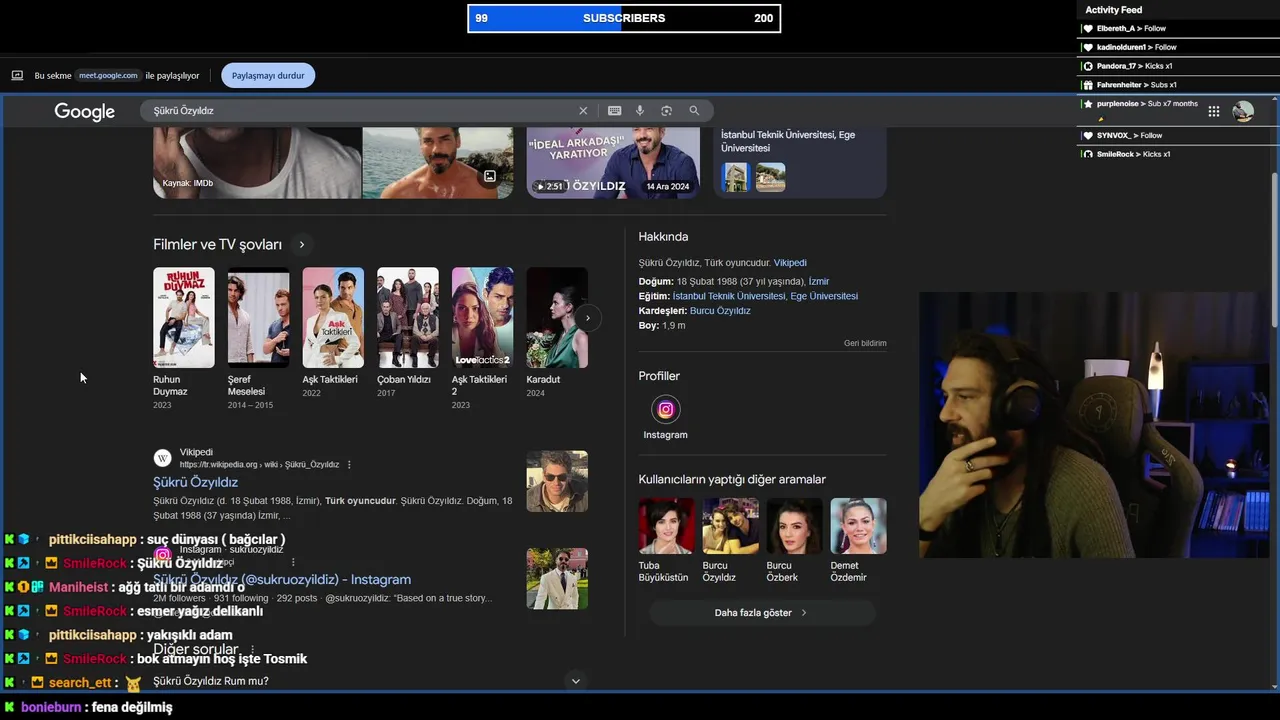This screenshot has width=1280, height=720.
Task: Click the screen-share tab icon
Action: (x=17, y=75)
